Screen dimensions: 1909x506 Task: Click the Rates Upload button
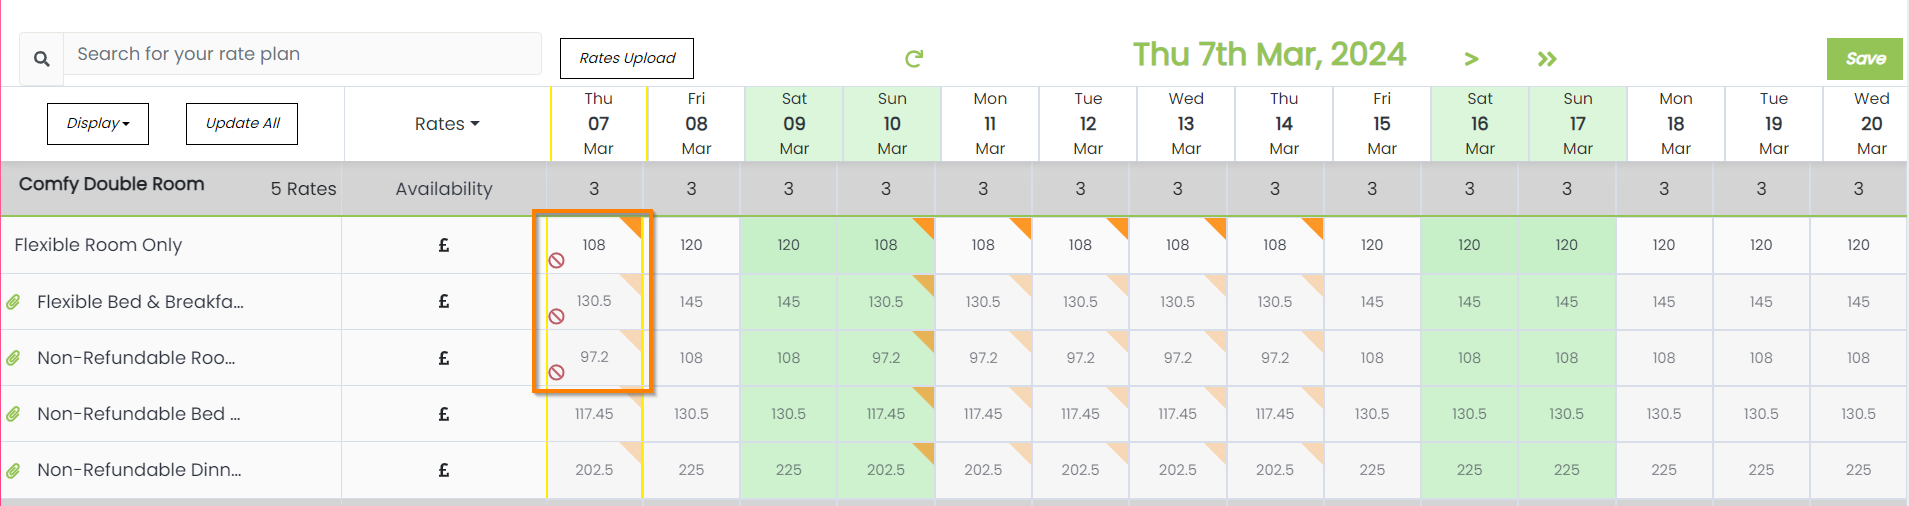point(627,58)
